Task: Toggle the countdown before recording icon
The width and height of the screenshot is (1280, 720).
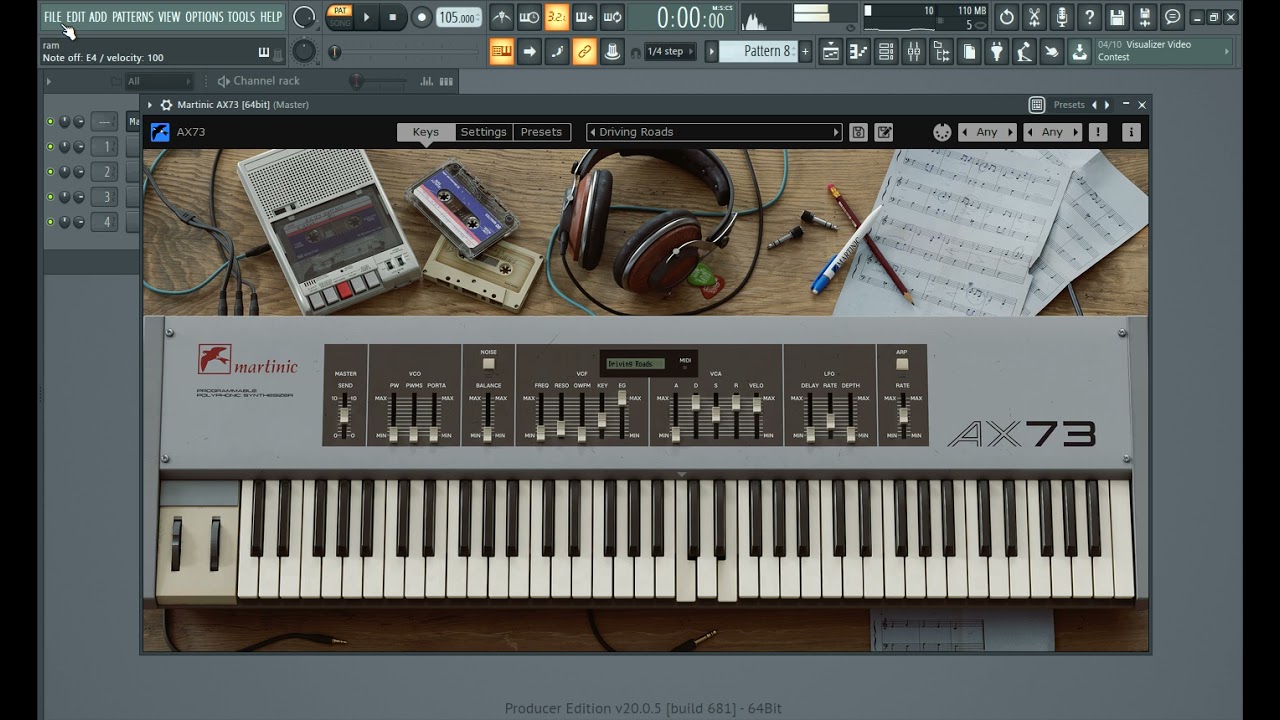Action: tap(557, 17)
